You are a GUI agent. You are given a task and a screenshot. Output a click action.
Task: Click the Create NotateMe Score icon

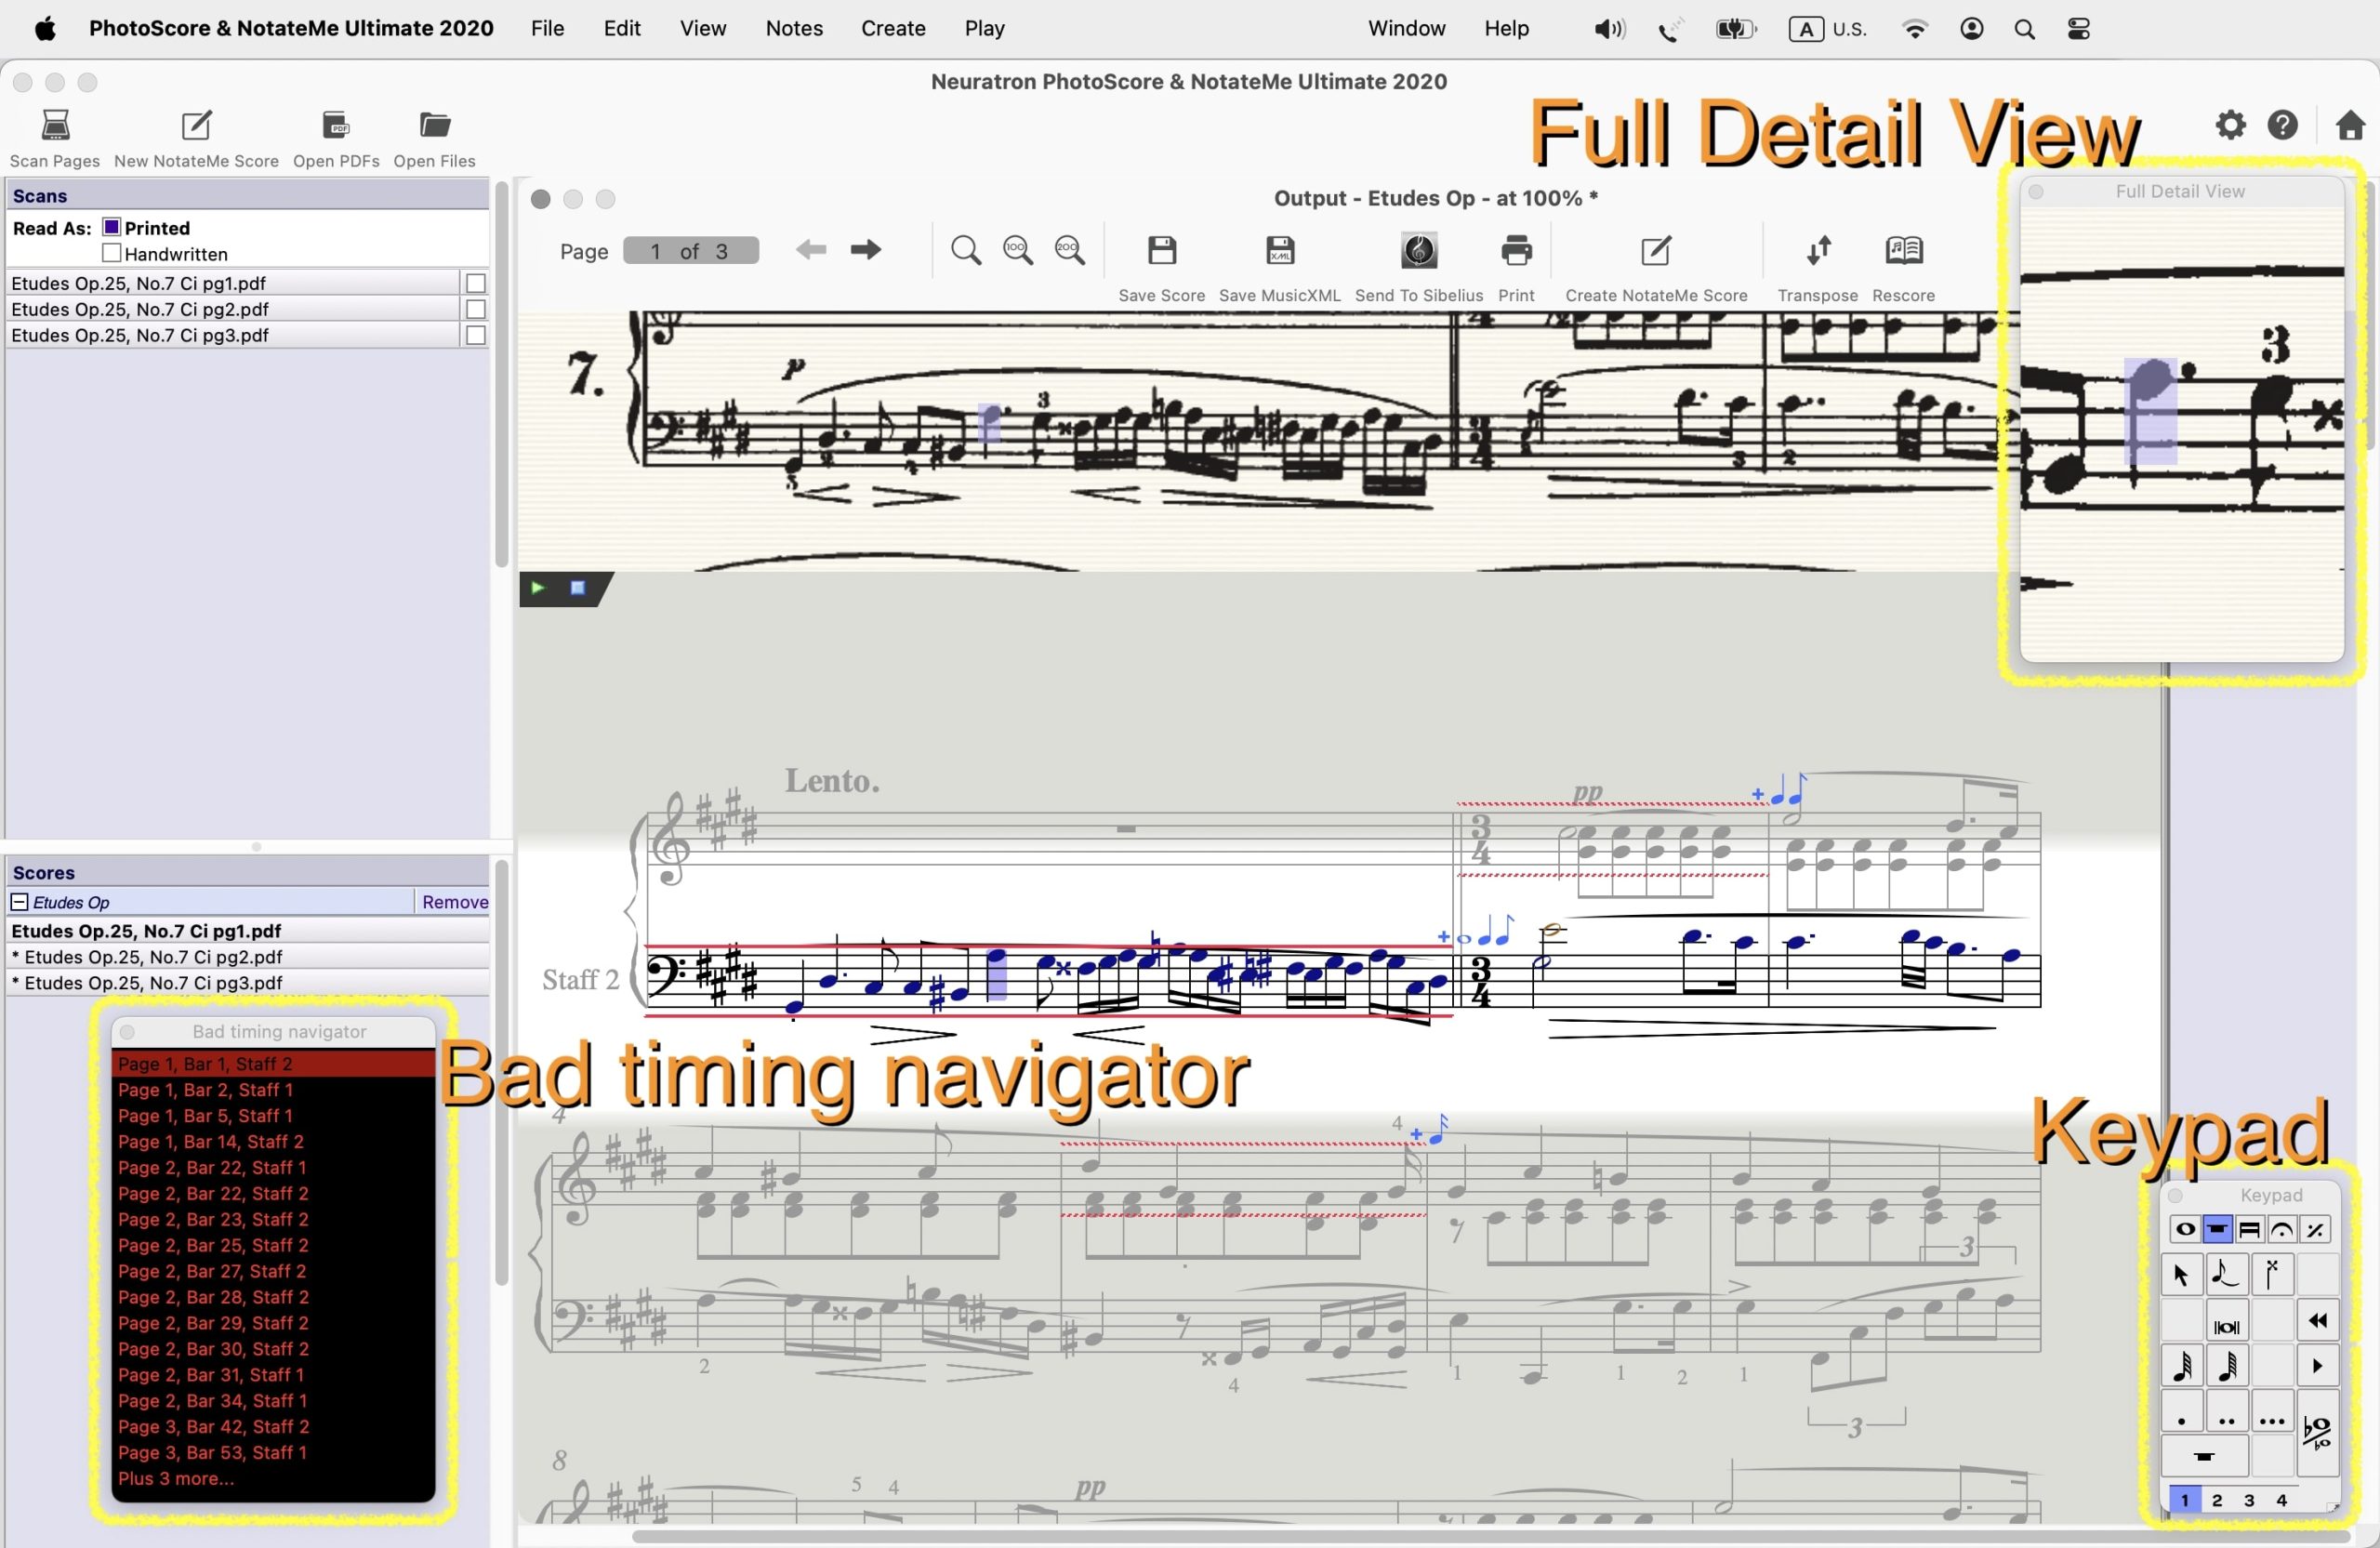1655,250
